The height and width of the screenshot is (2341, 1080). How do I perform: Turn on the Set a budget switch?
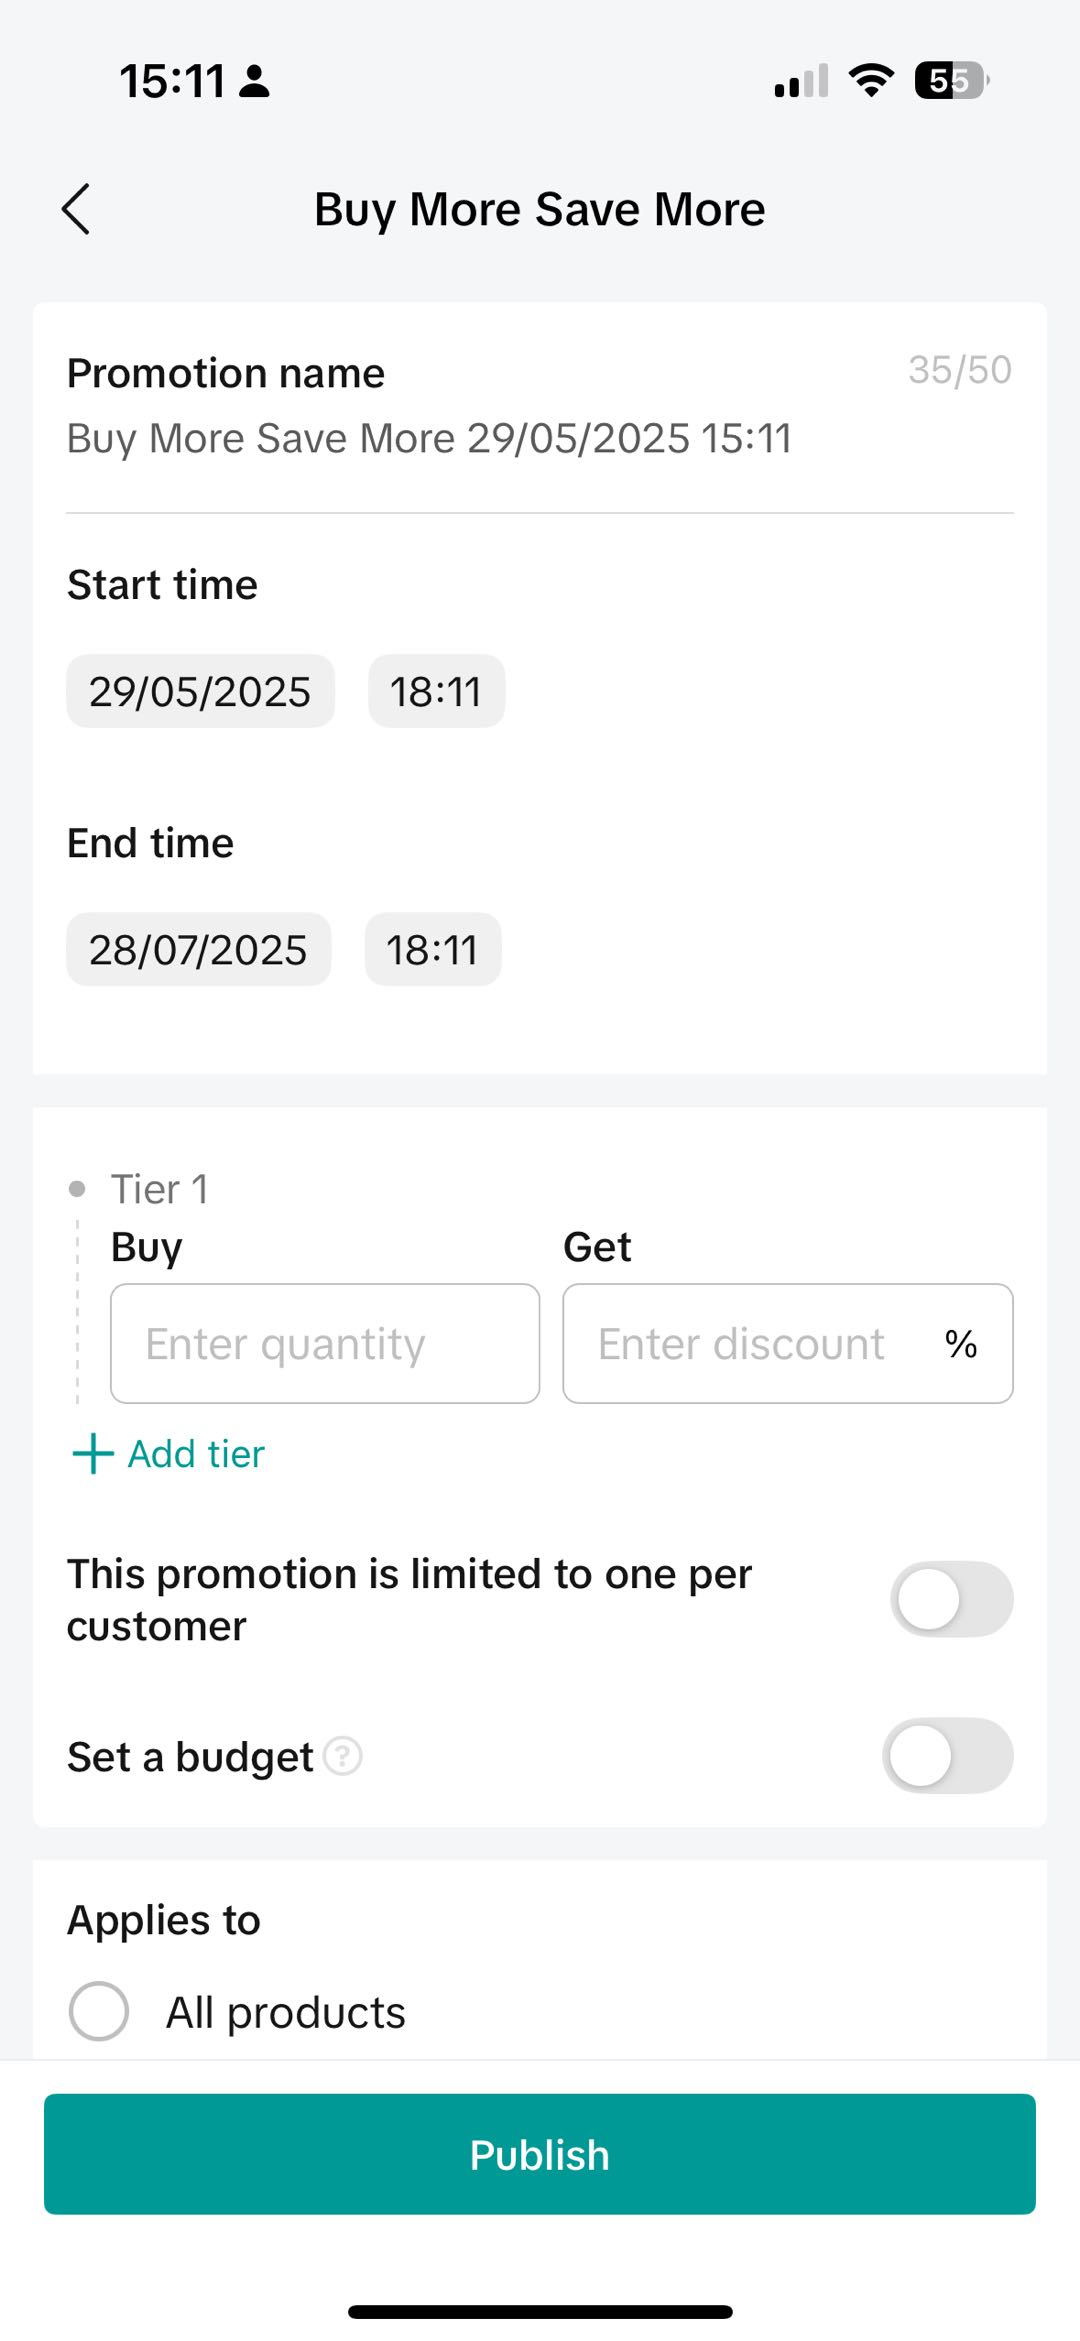[x=947, y=1756]
